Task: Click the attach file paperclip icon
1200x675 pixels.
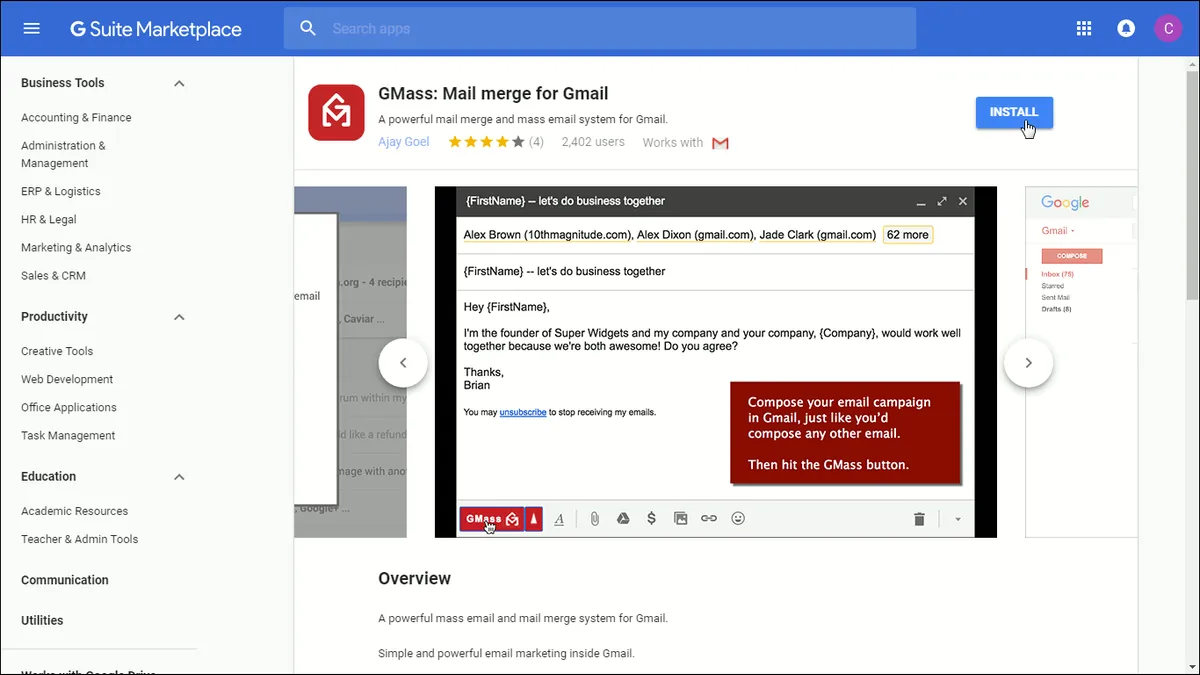Action: (x=594, y=519)
